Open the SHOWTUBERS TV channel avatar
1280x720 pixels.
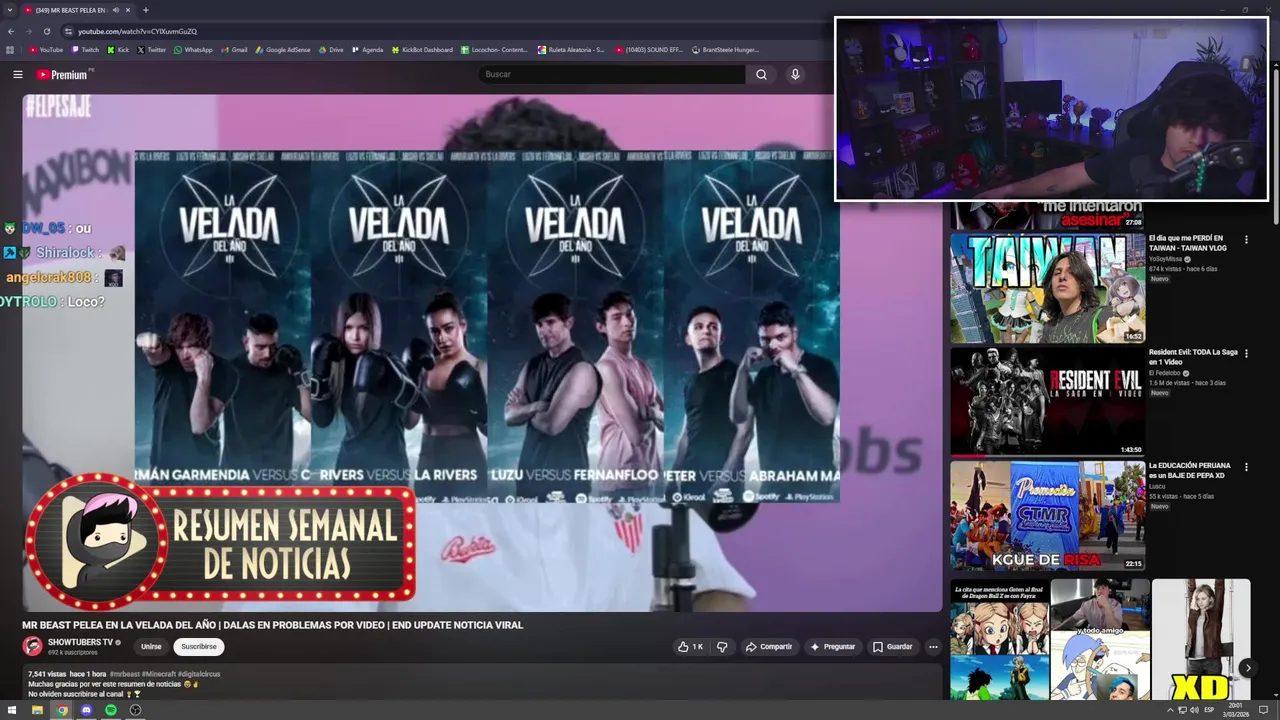point(33,646)
